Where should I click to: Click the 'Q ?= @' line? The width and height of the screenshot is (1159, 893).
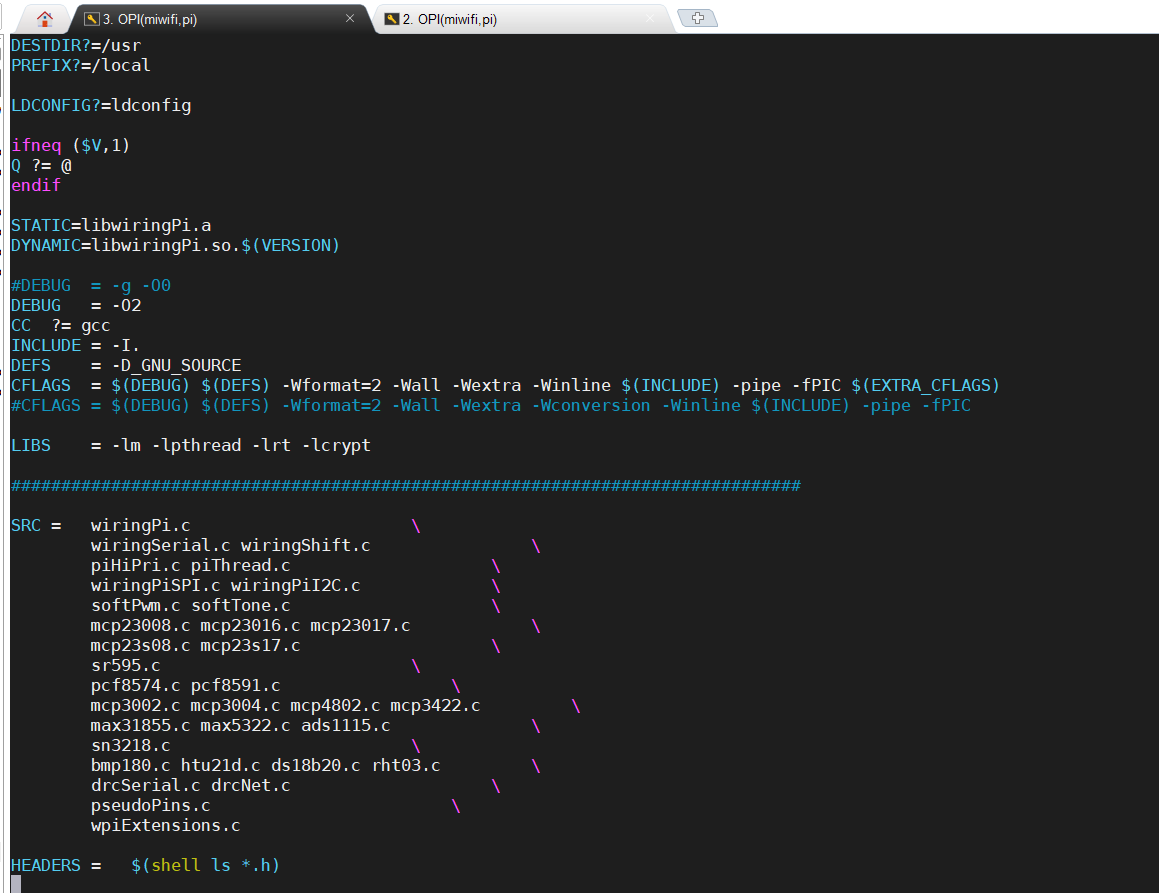coord(41,165)
